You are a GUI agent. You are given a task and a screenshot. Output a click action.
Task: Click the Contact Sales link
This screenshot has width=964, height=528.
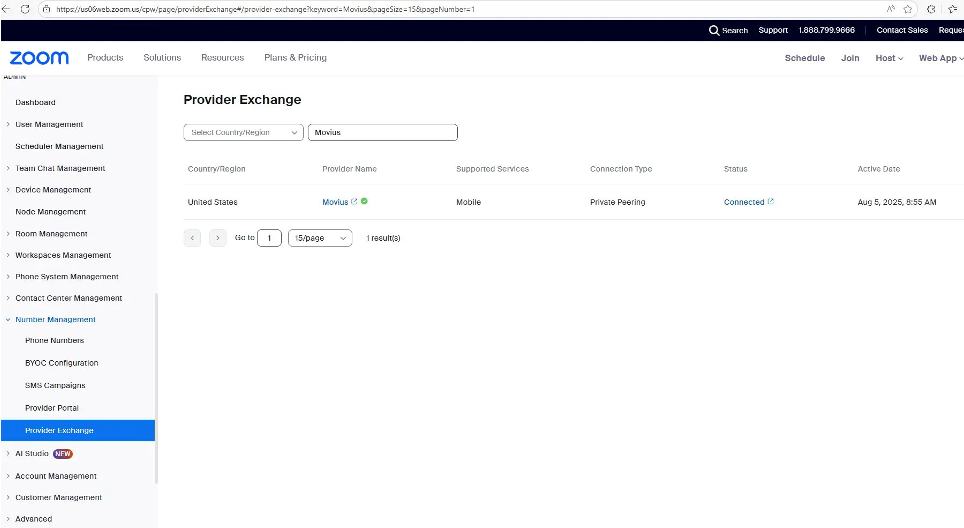902,30
